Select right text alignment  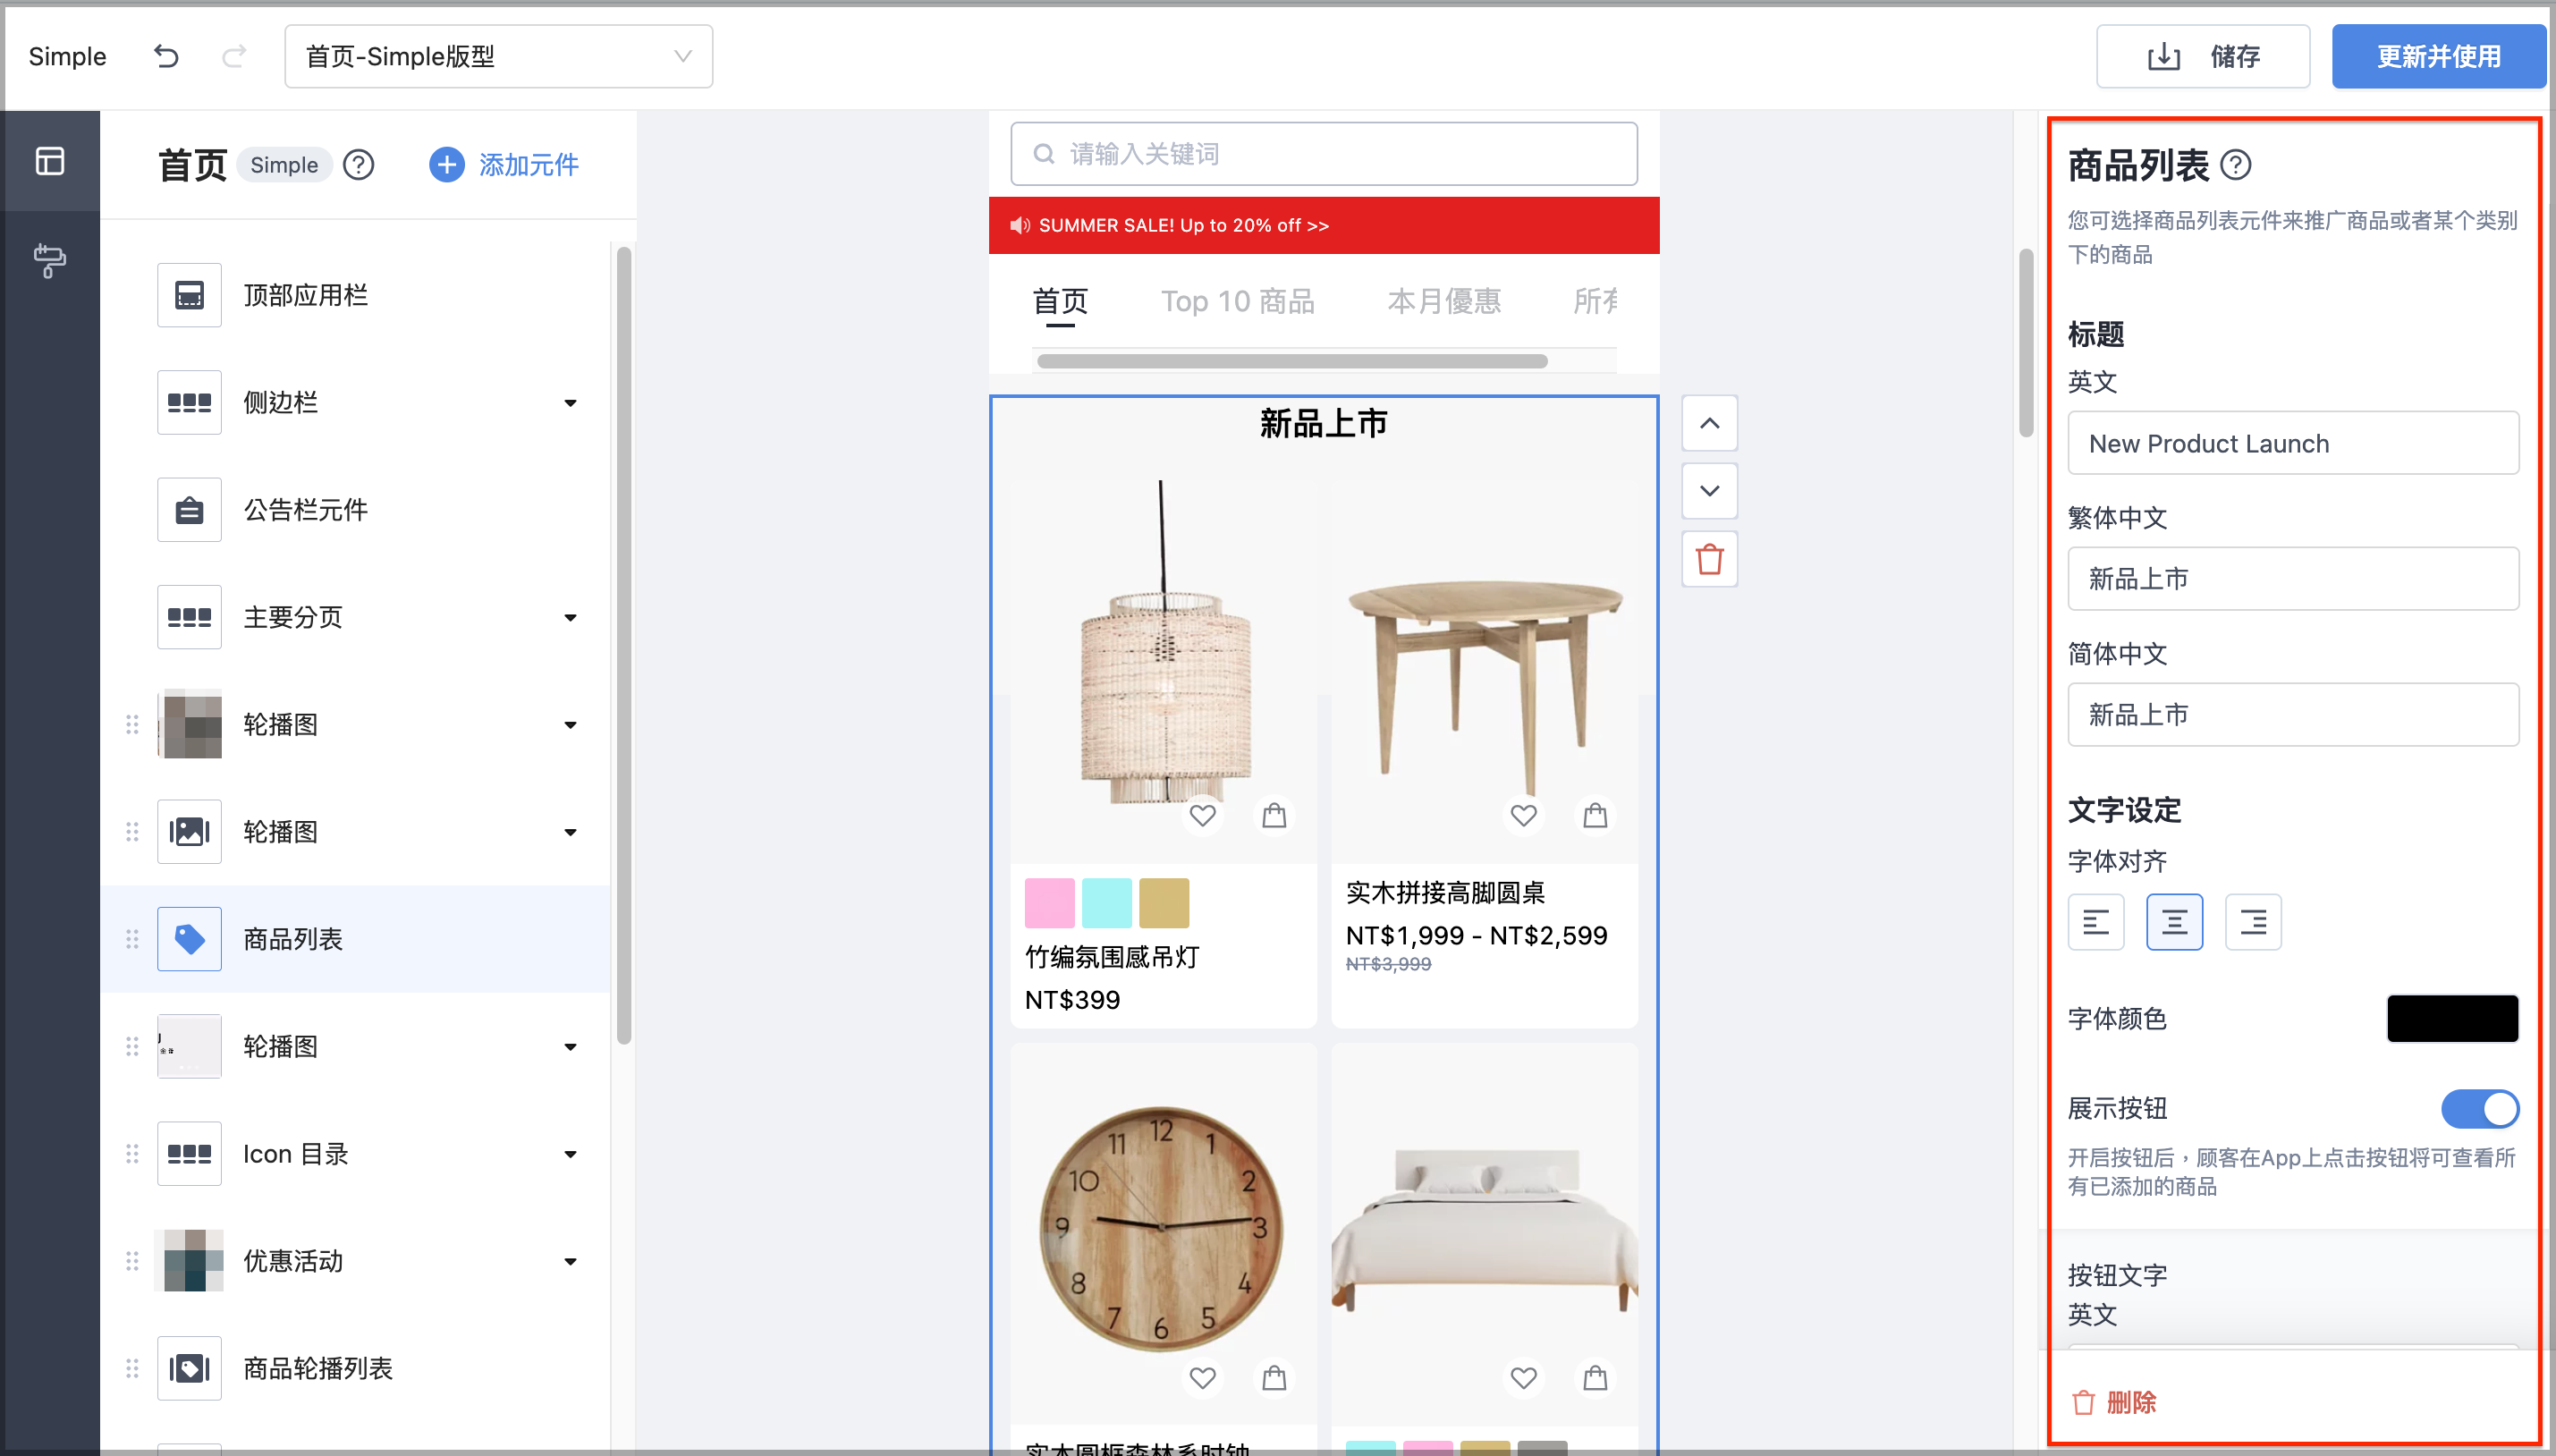[2254, 922]
